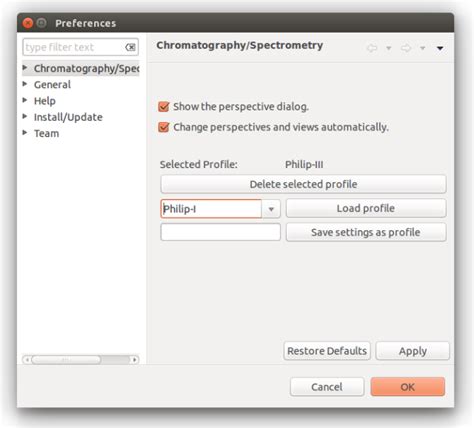
Task: Click Save settings as profile button
Action: [366, 232]
